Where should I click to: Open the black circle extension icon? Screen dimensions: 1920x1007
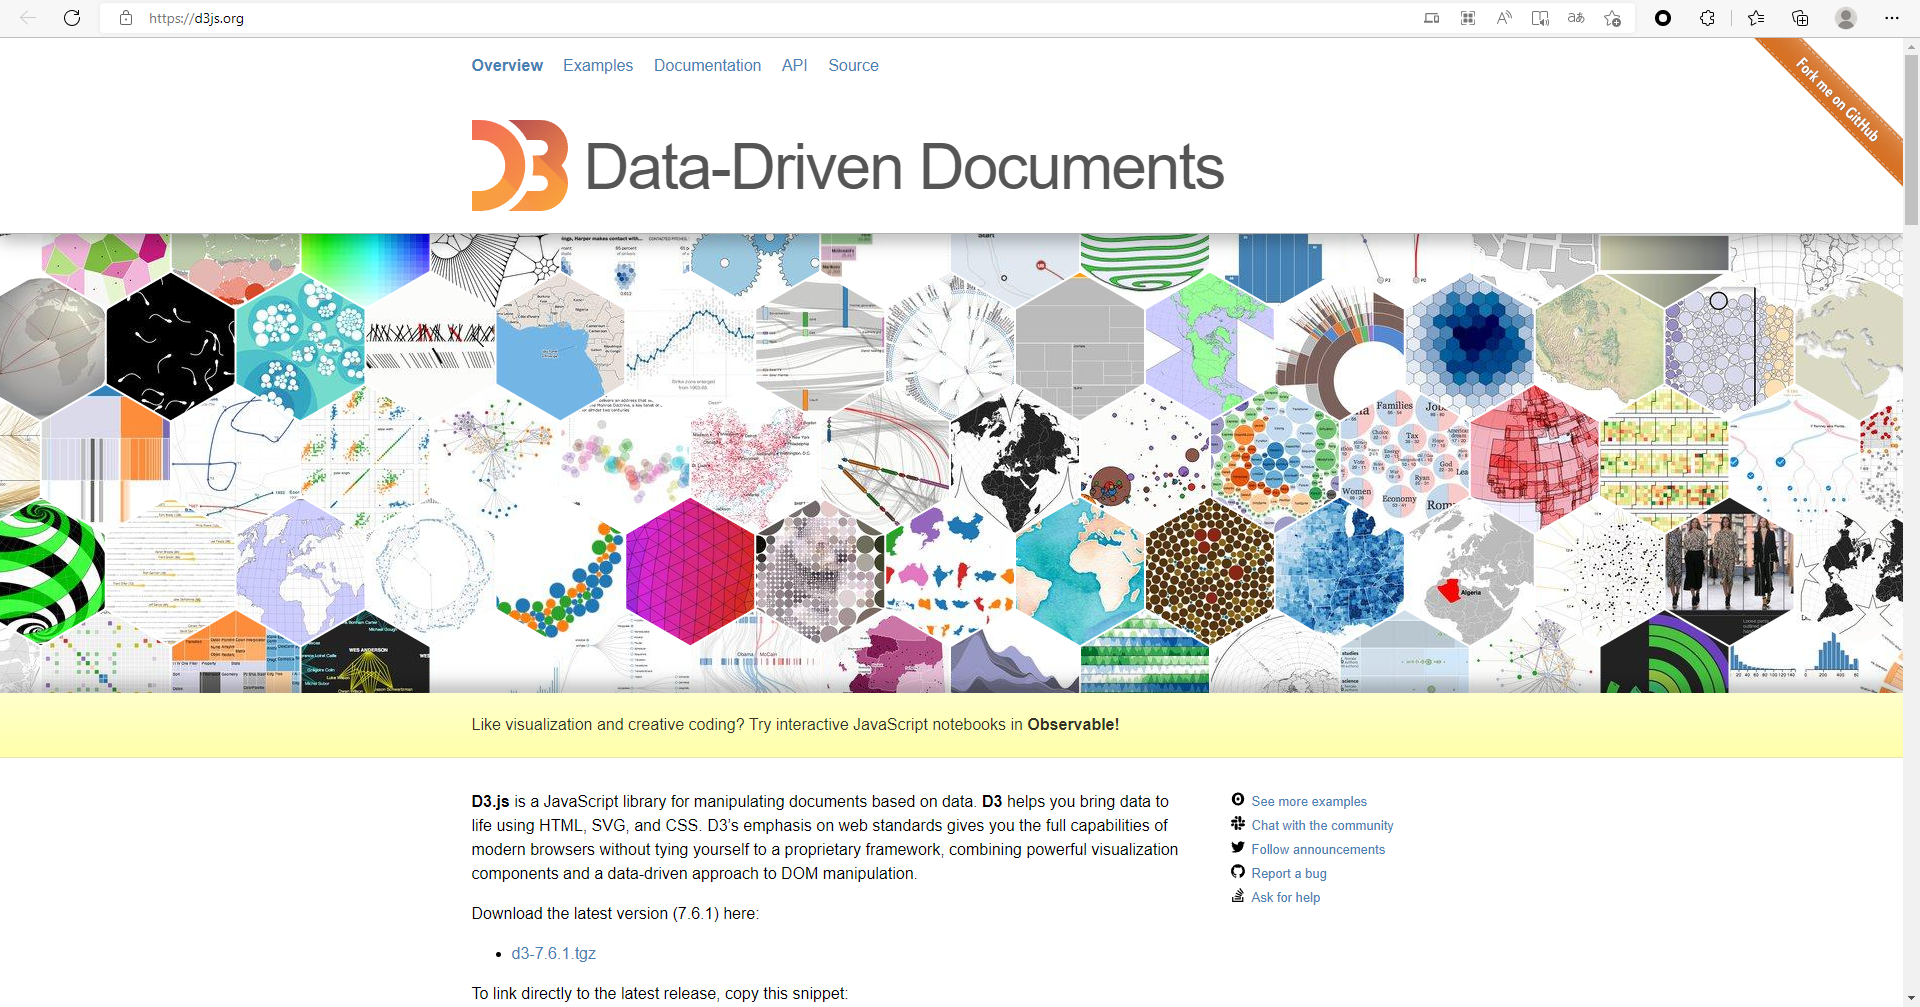(1663, 18)
